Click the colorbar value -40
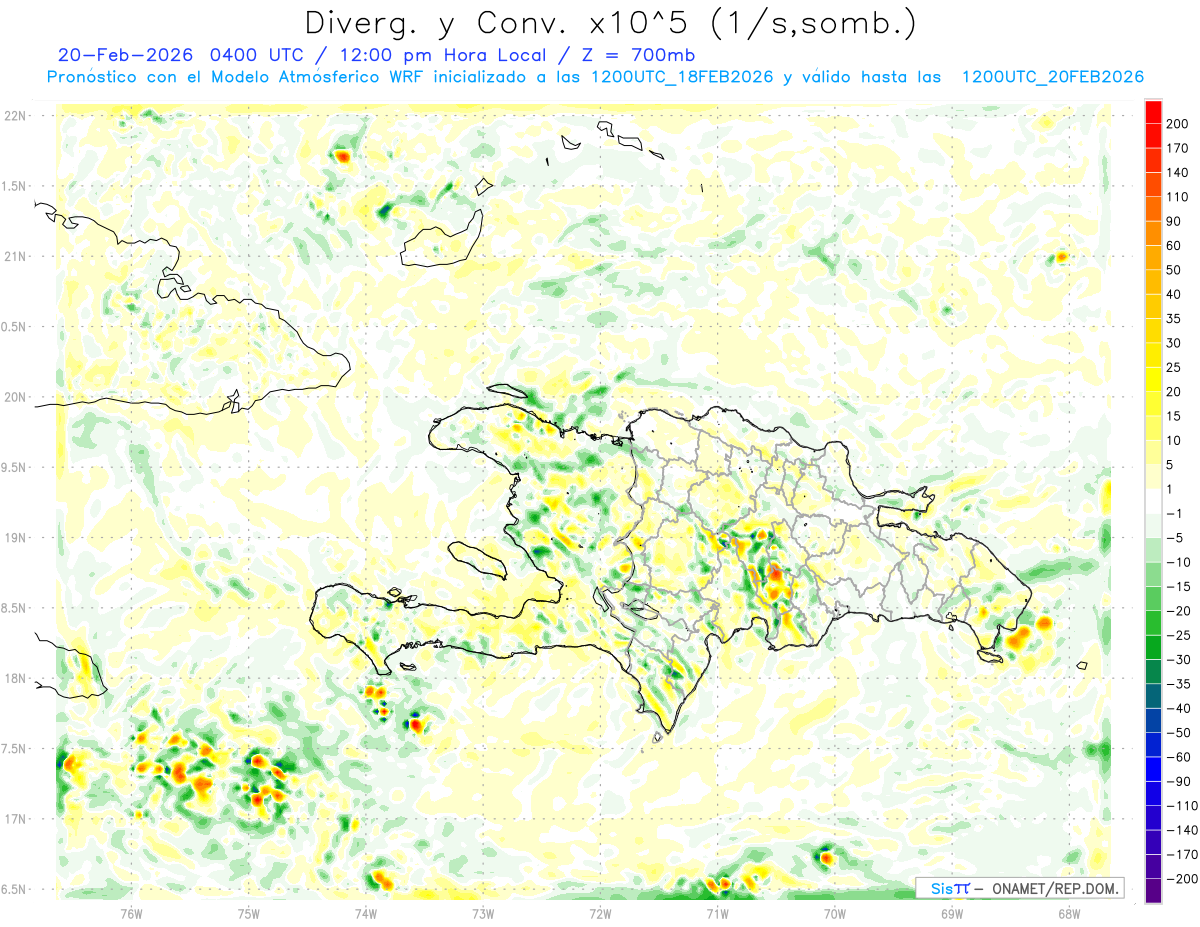 pyautogui.click(x=1178, y=708)
